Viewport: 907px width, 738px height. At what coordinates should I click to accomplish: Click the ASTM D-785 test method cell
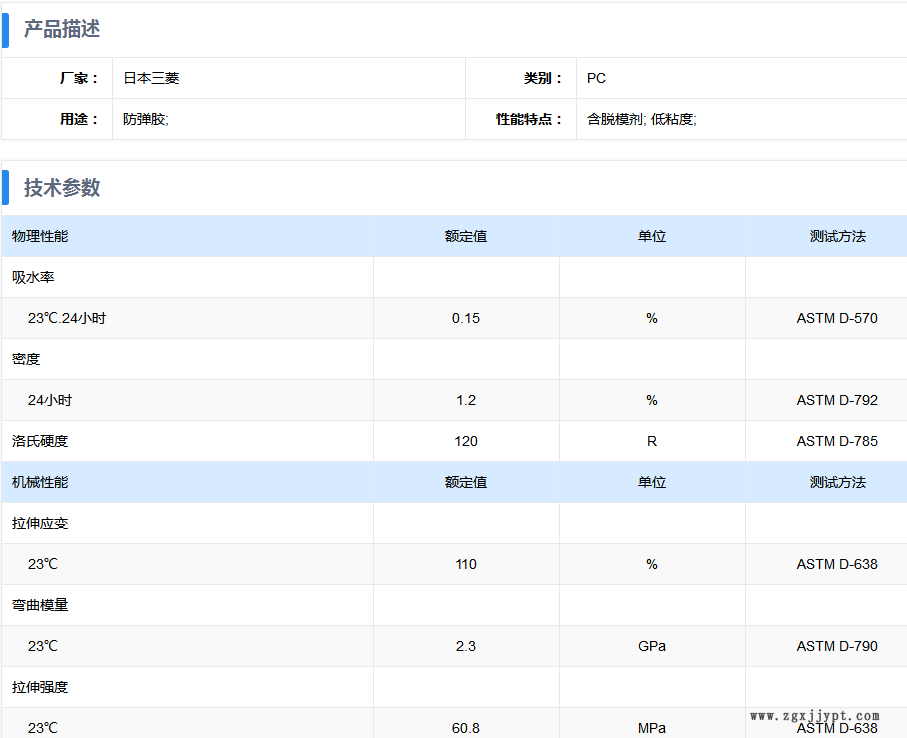[837, 441]
